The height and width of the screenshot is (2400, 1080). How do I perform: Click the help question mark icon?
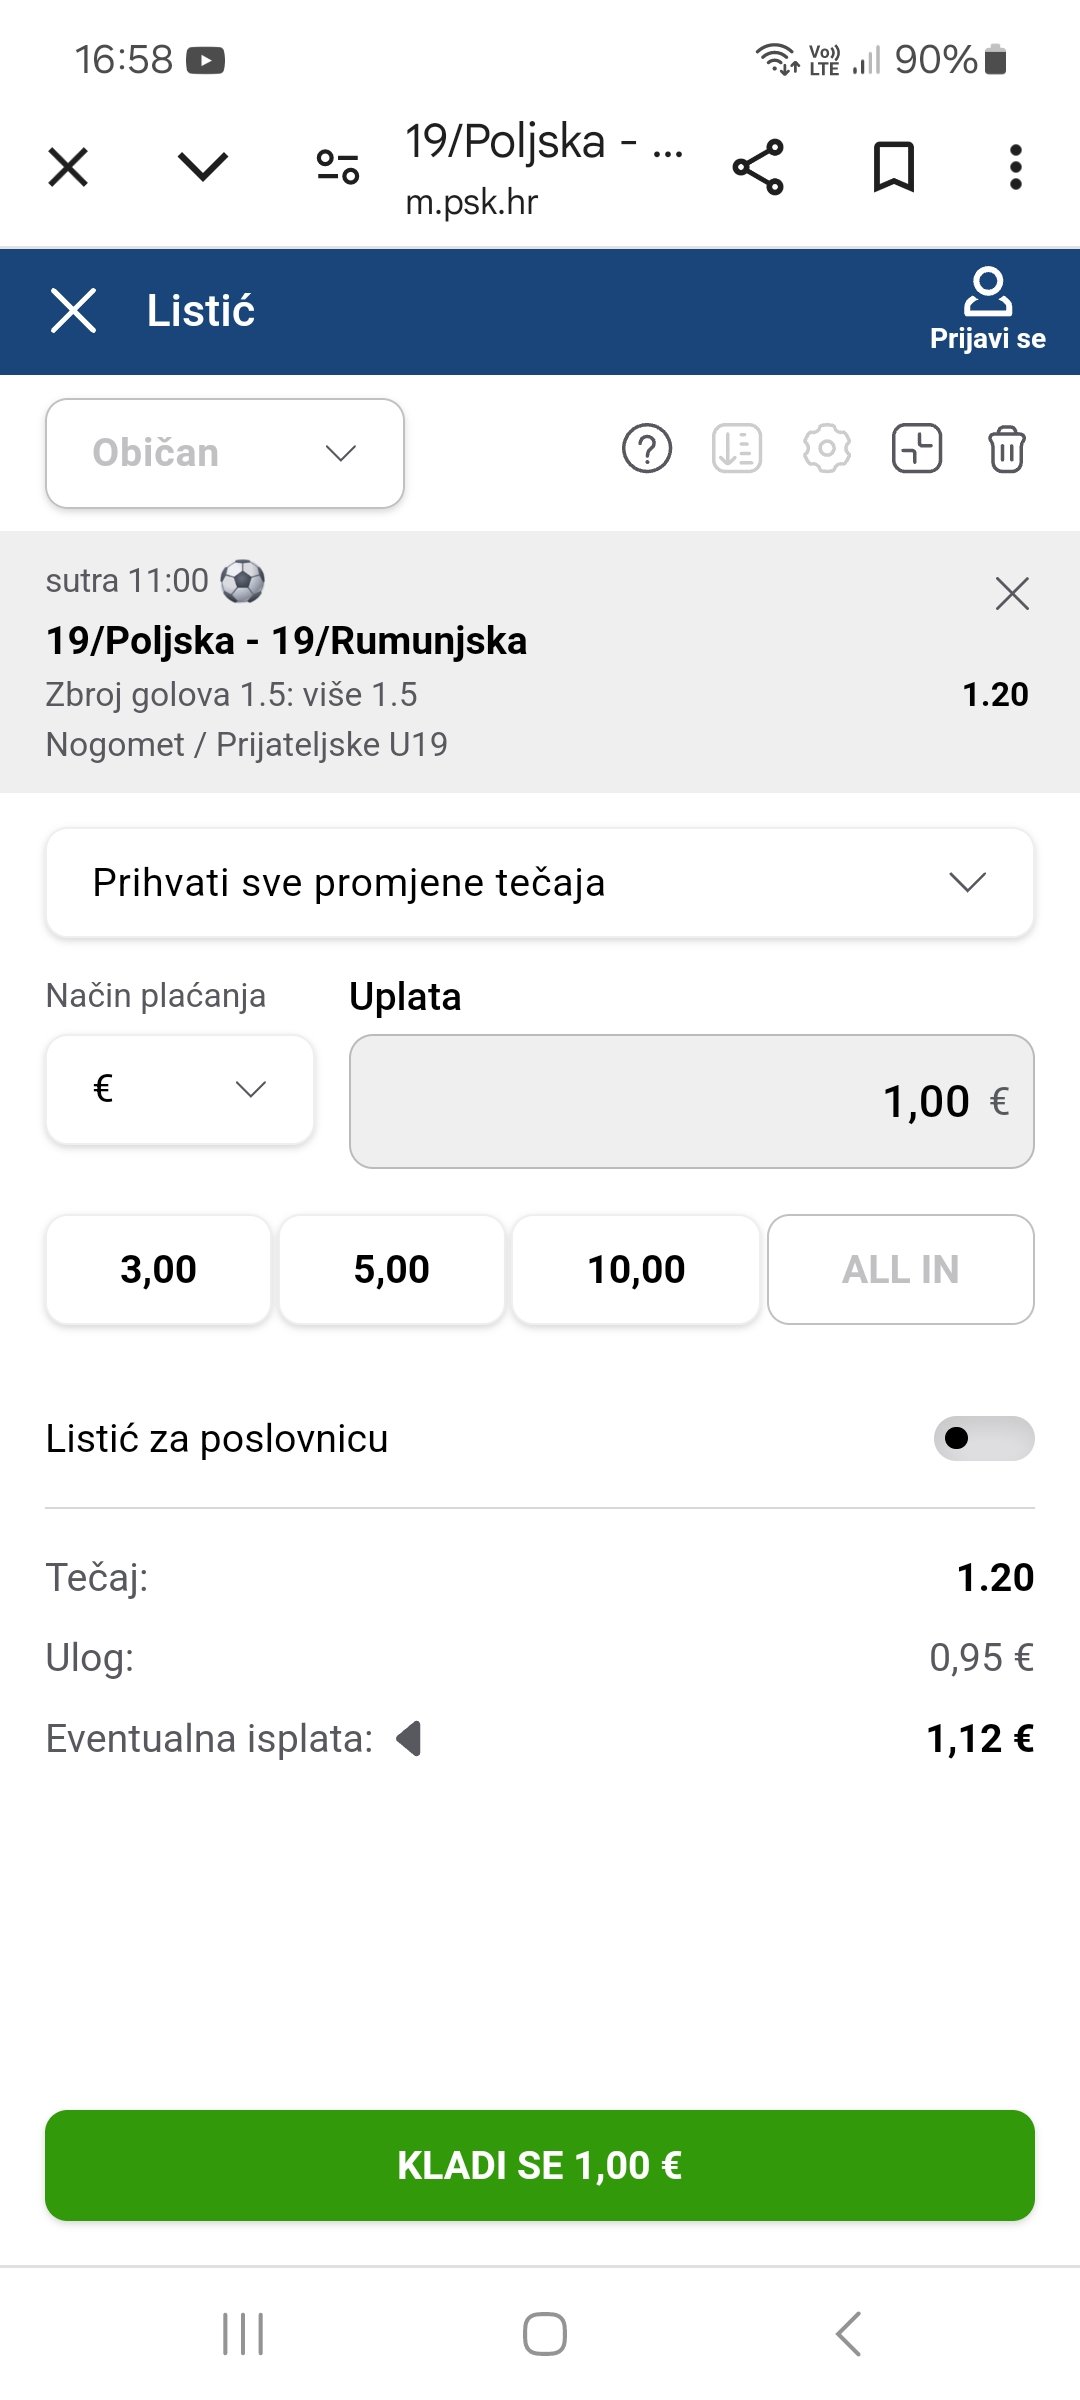coord(647,449)
